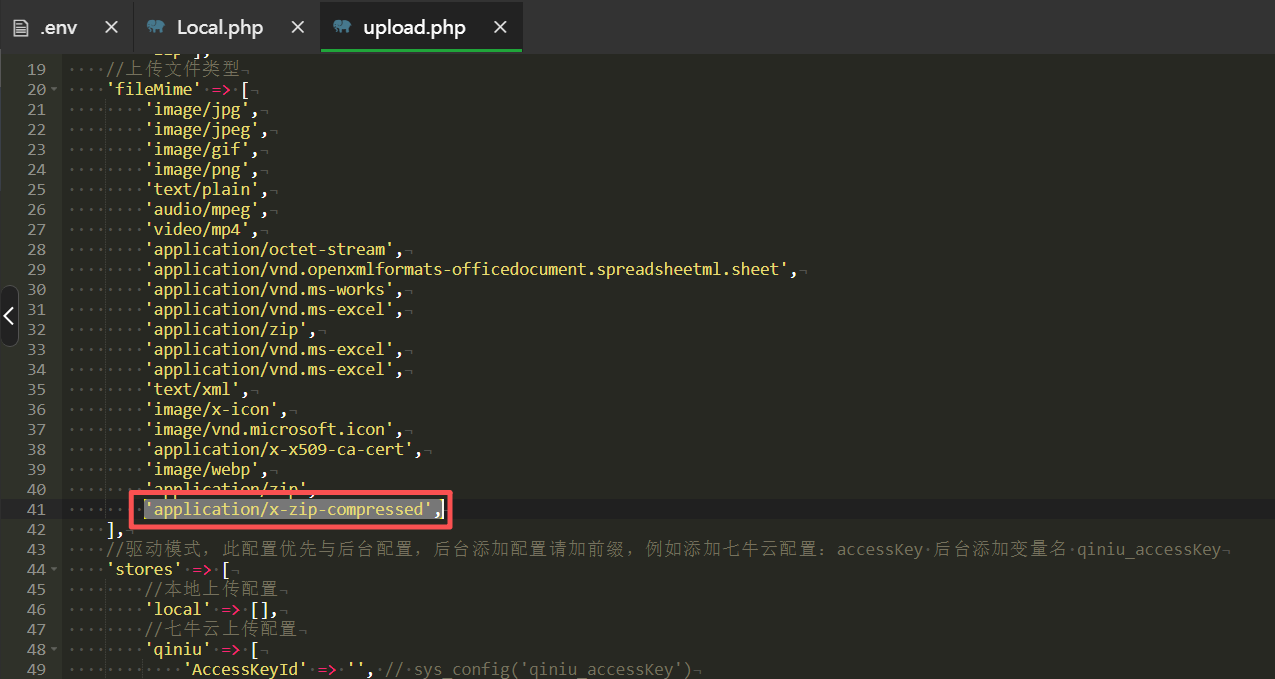The width and height of the screenshot is (1275, 679).
Task: Close the Local.php tab
Action: [297, 27]
